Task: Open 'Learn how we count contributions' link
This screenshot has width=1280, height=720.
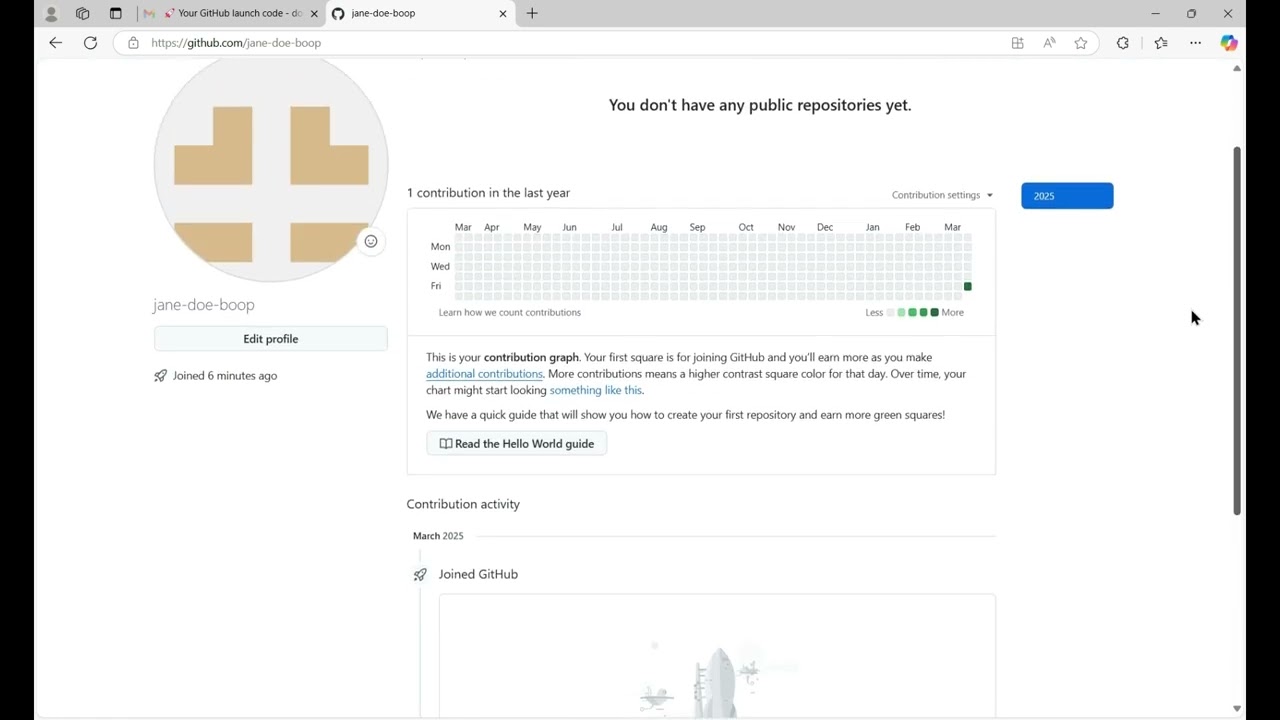Action: (x=510, y=313)
